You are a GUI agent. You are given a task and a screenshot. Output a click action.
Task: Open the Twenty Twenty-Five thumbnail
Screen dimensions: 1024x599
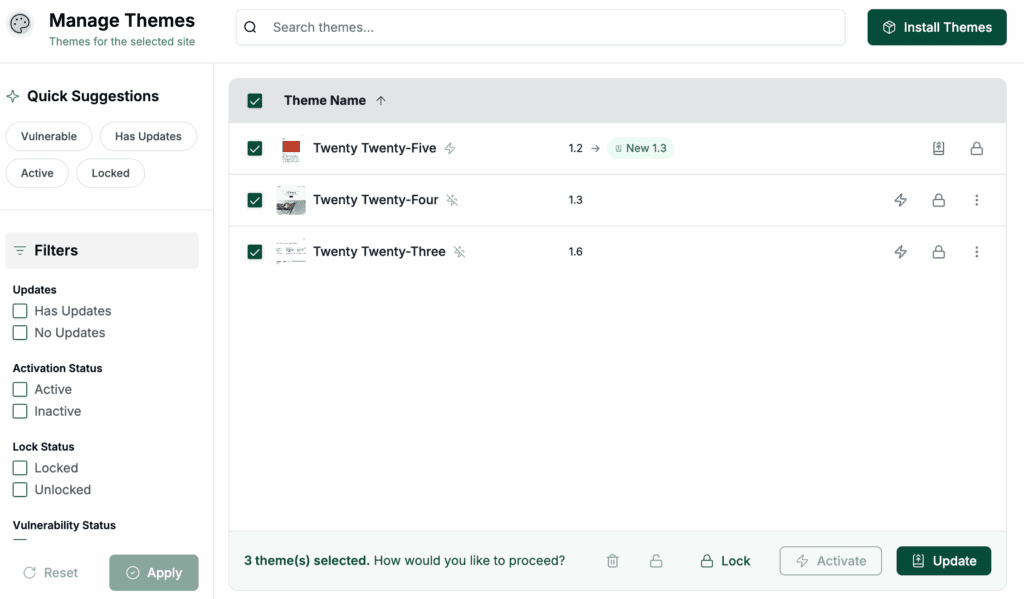pos(291,149)
